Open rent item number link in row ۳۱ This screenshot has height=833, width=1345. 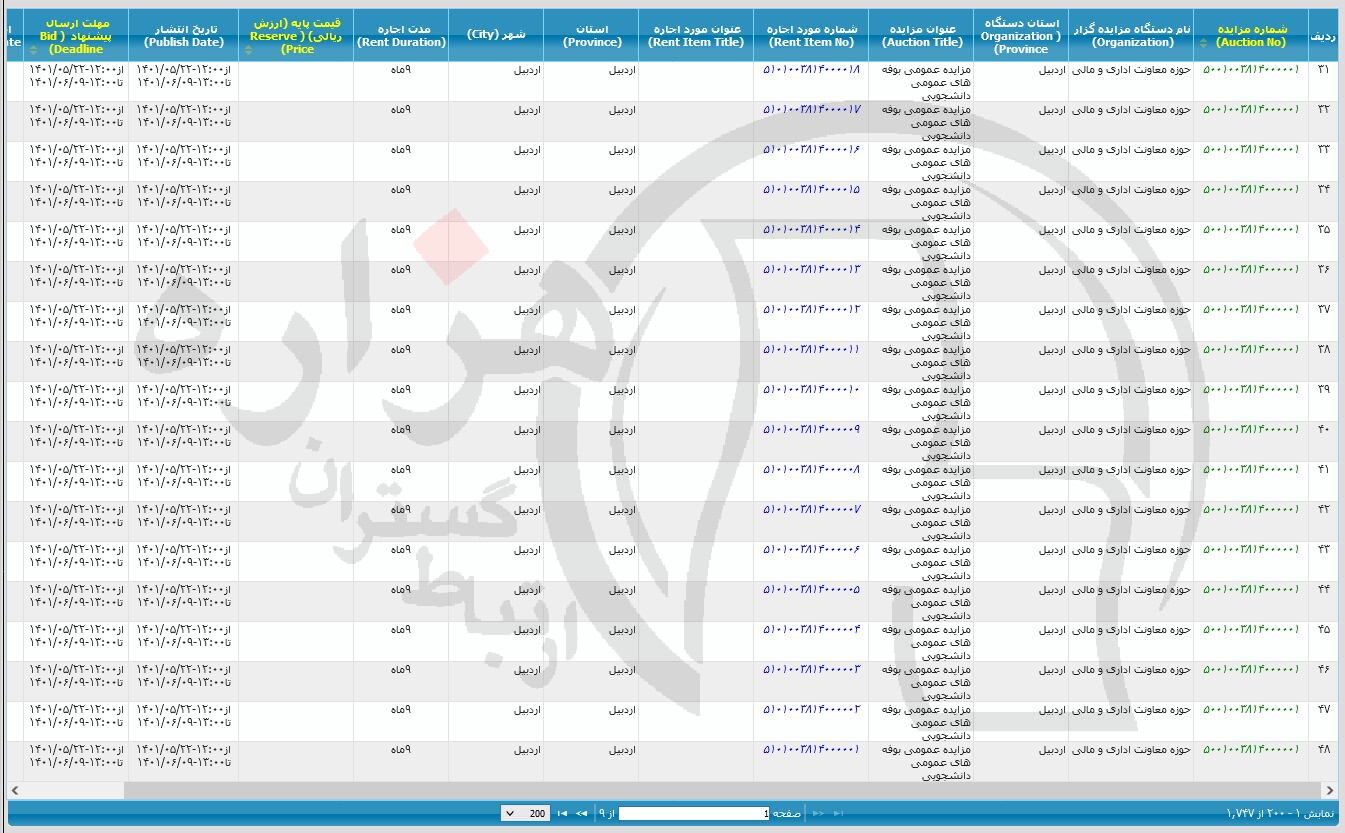[x=811, y=69]
